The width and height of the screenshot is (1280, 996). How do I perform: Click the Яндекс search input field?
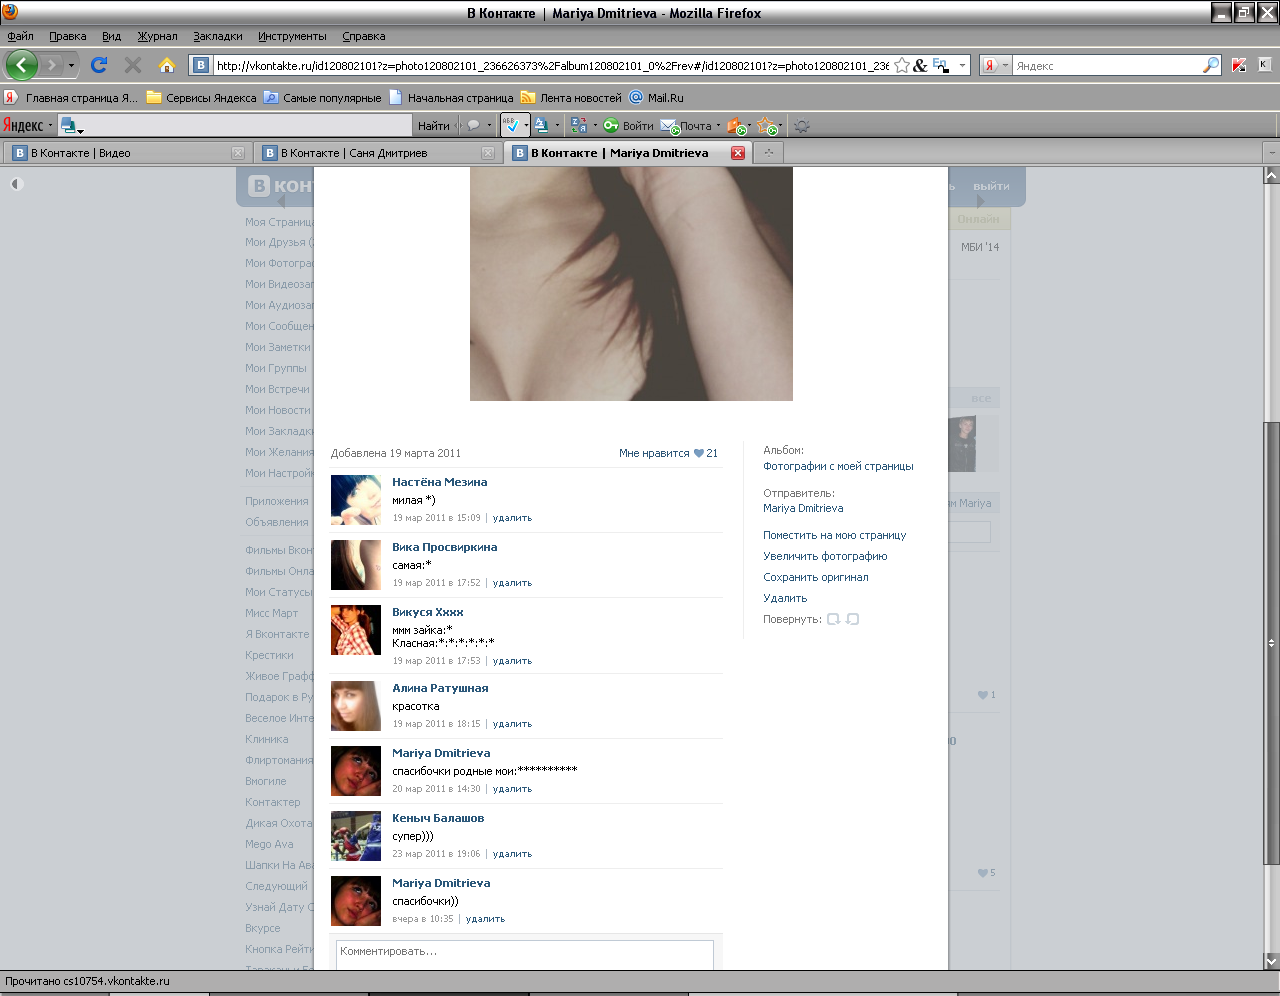tap(1106, 65)
